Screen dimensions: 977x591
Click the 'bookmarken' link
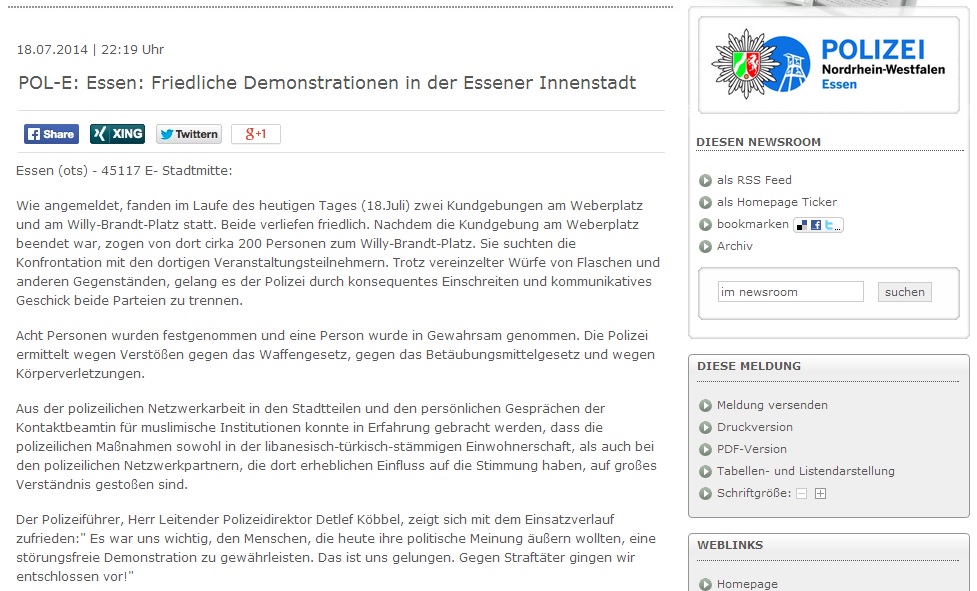click(752, 224)
